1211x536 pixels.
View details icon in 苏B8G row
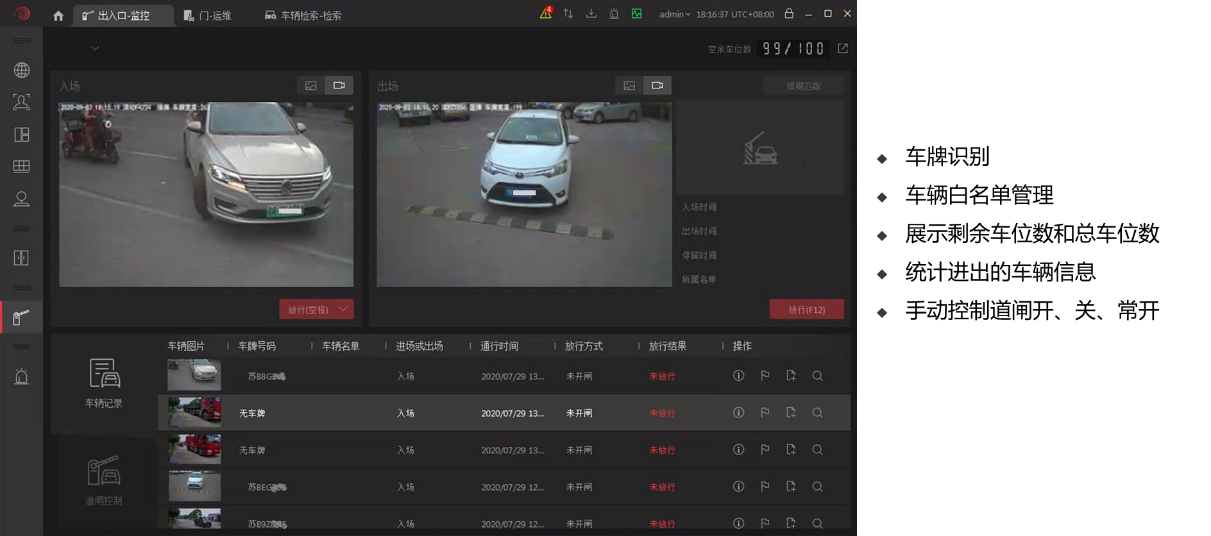(x=739, y=376)
